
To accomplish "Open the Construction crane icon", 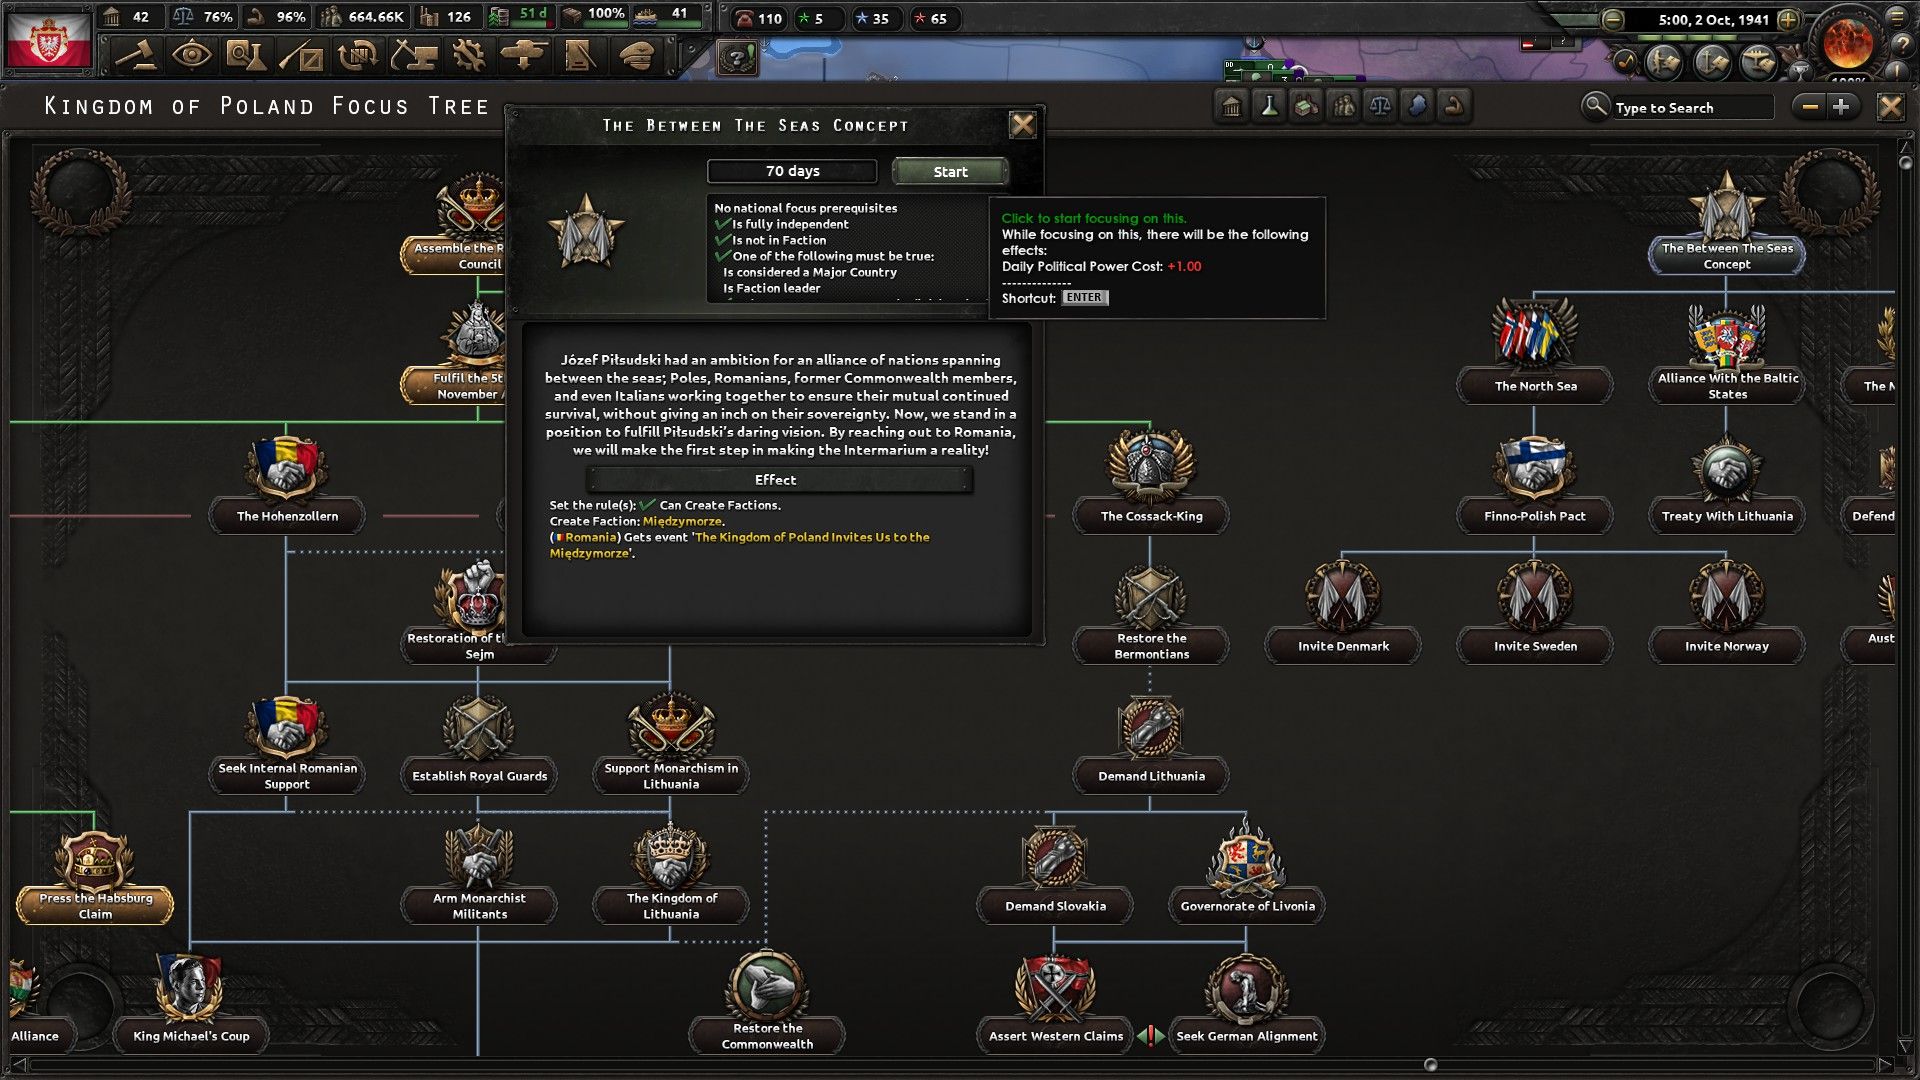I will click(412, 56).
